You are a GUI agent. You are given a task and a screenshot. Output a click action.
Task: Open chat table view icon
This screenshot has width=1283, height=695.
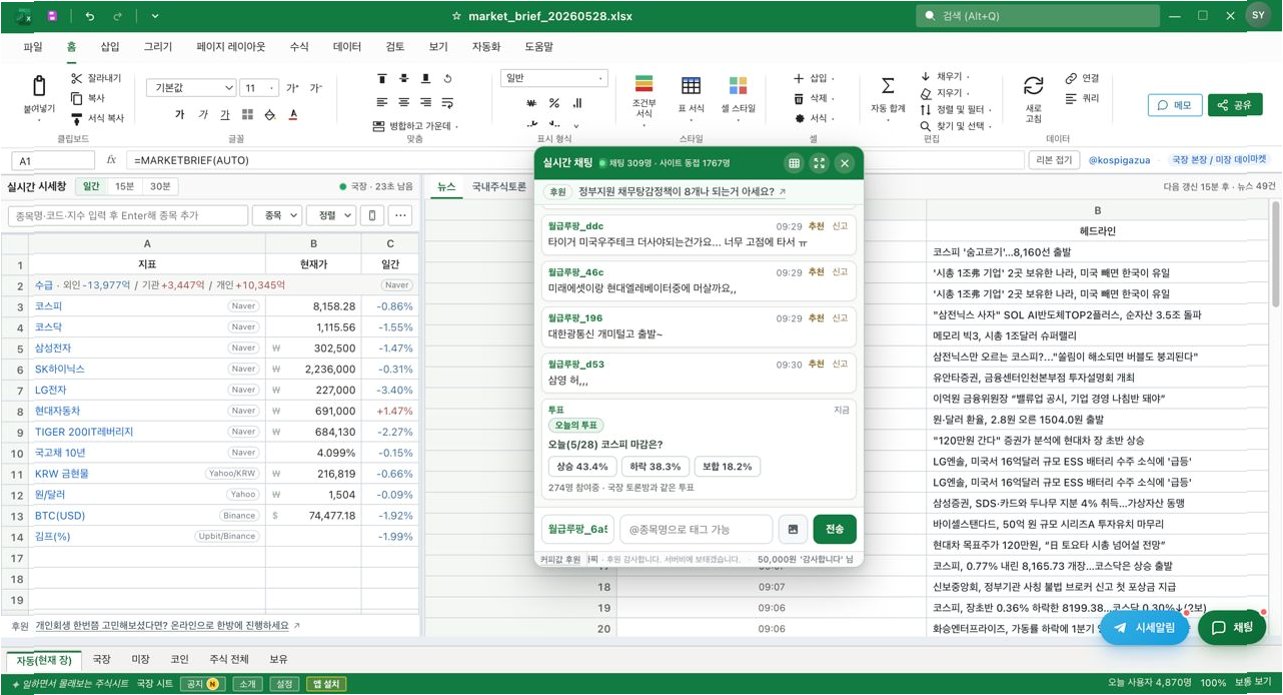794,163
